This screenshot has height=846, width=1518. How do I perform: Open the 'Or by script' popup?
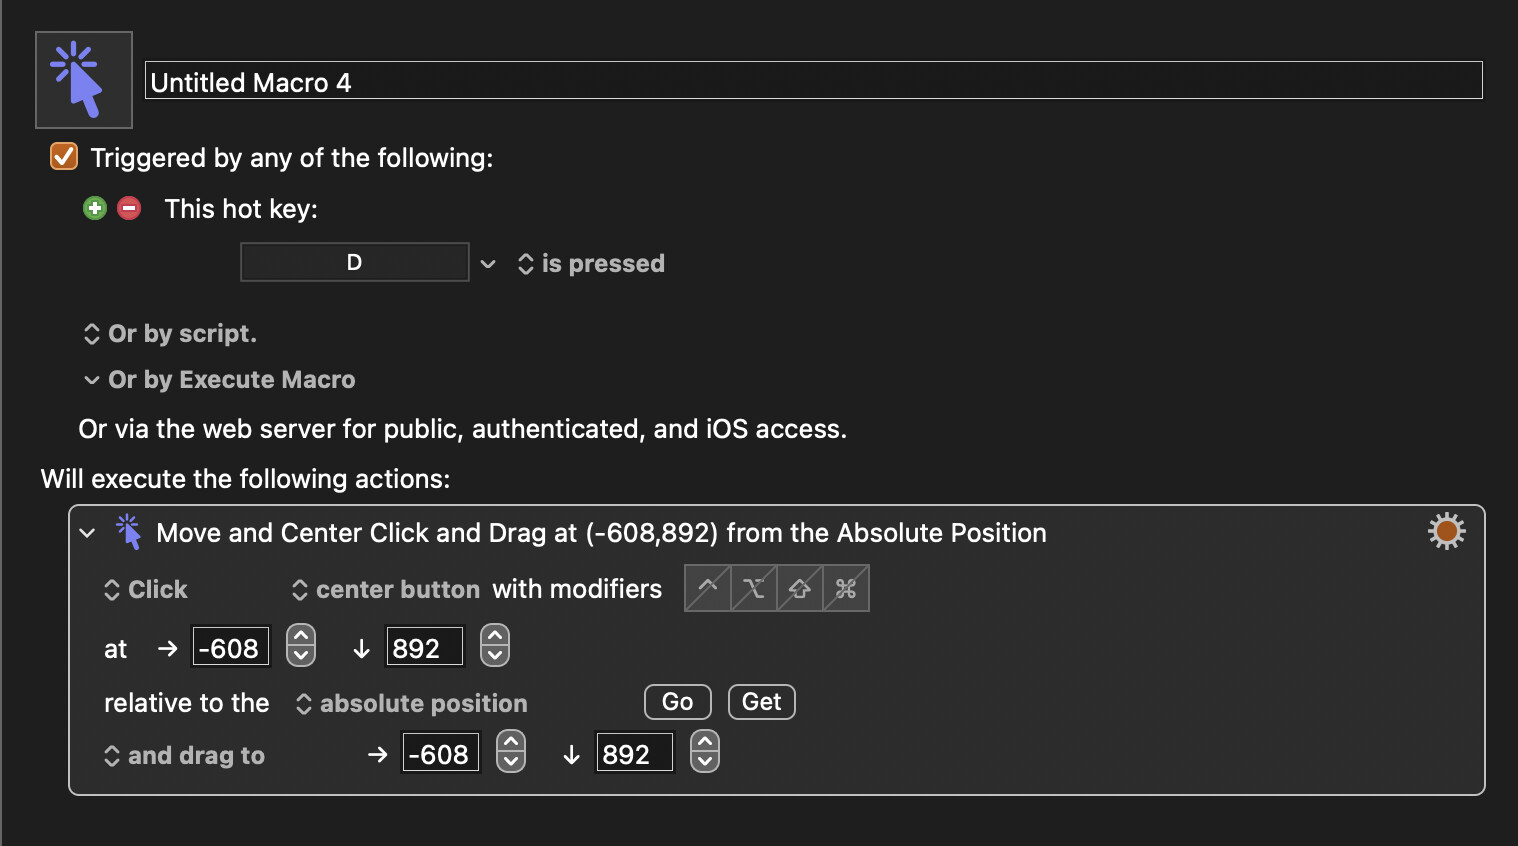point(170,334)
